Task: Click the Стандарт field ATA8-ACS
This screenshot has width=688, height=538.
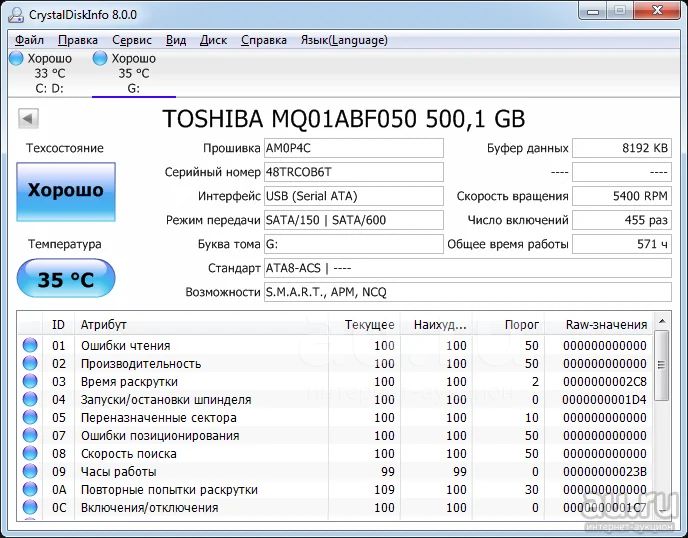Action: [468, 268]
